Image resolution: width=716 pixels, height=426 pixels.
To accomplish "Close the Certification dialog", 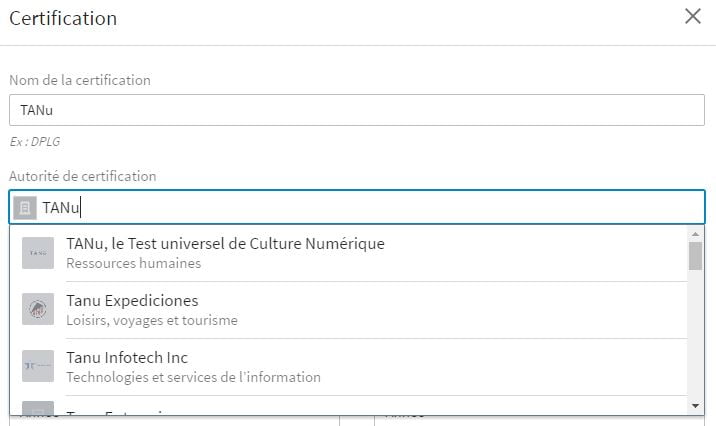I will (x=692, y=17).
